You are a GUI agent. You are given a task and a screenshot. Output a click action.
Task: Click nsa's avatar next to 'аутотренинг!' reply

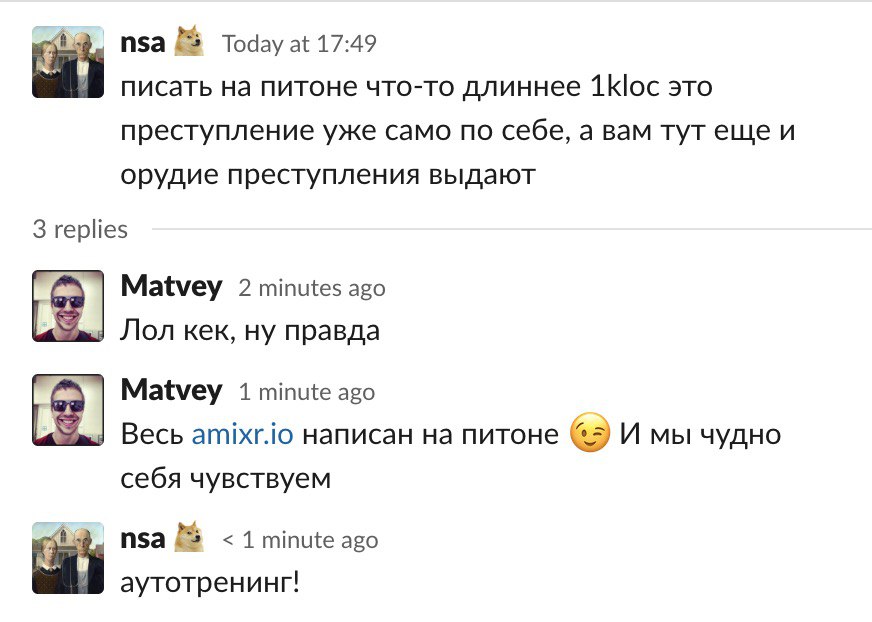pos(68,557)
